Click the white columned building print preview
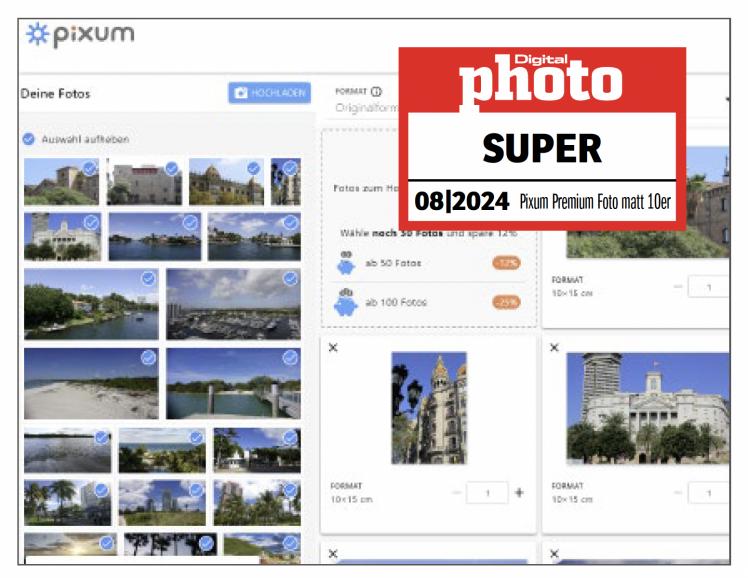 [648, 408]
